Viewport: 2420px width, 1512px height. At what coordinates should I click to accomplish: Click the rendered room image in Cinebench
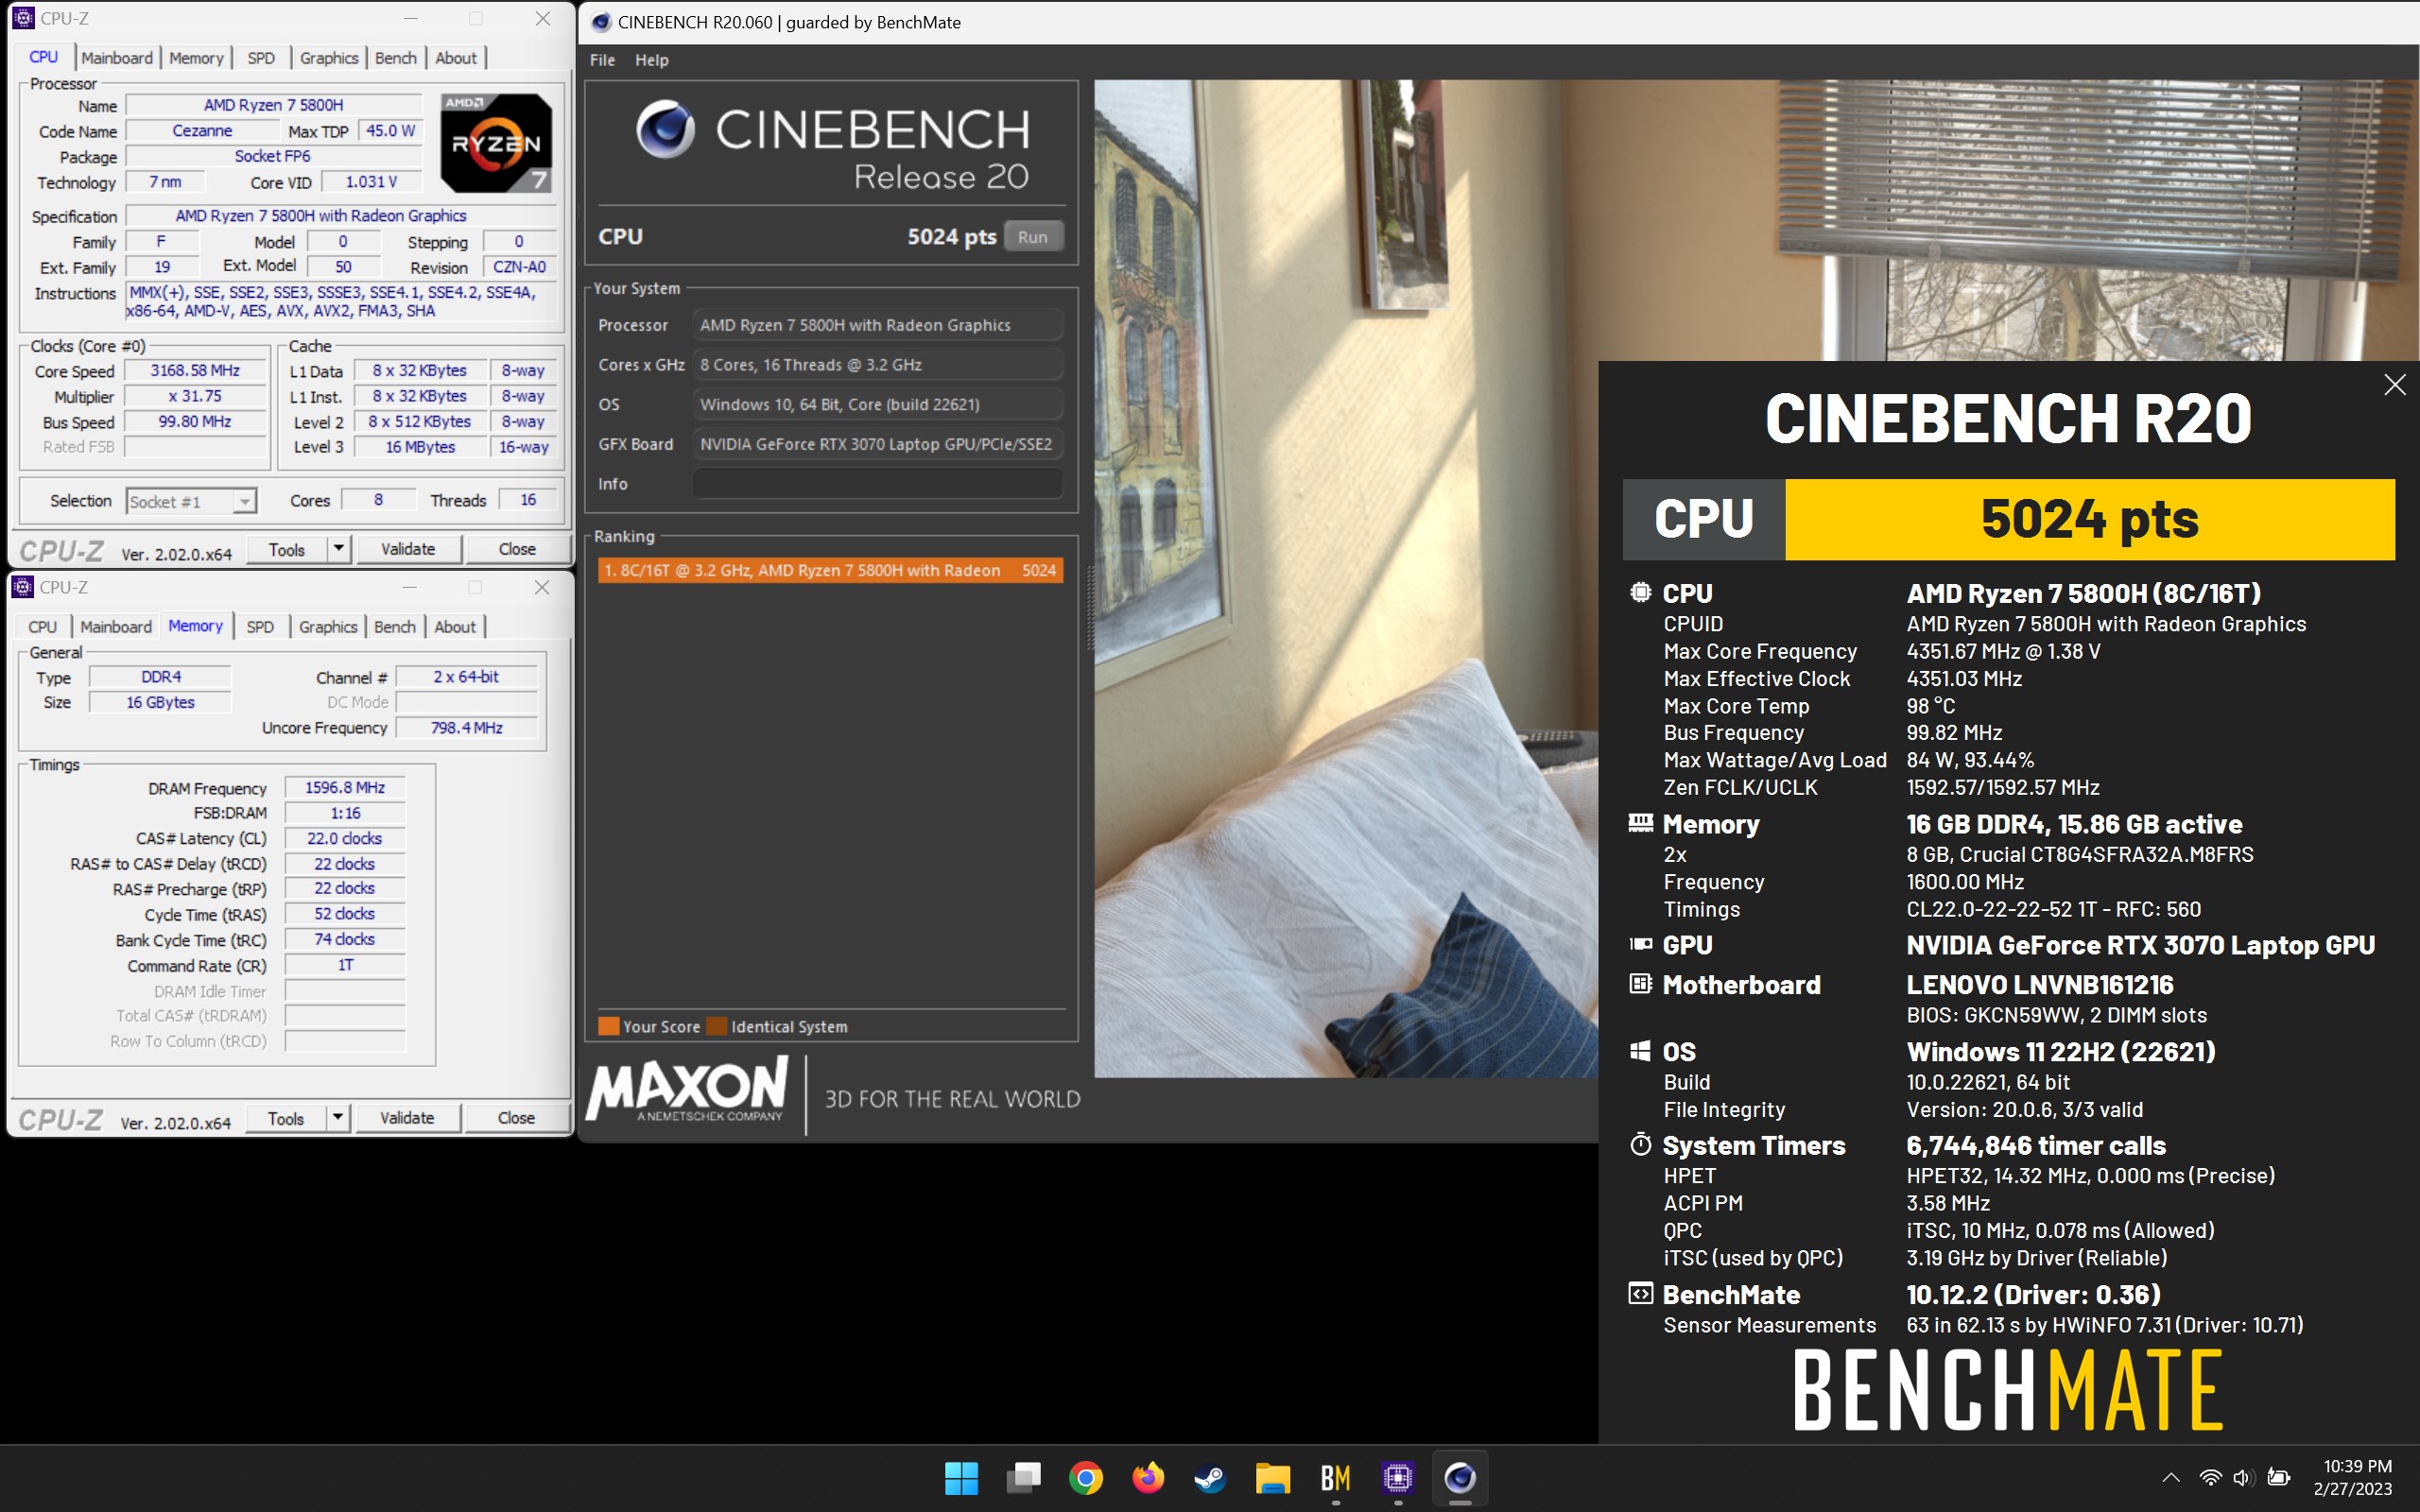(1345, 578)
